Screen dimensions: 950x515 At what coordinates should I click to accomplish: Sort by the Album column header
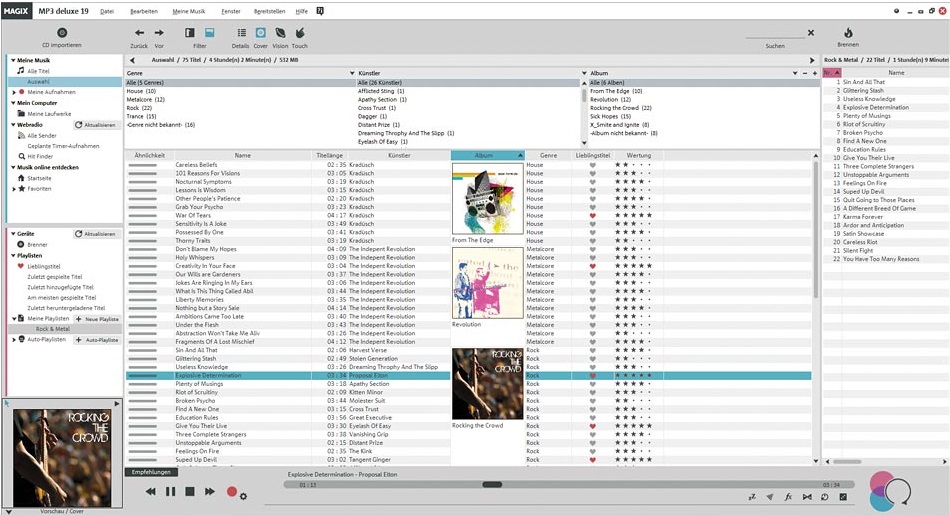tap(487, 156)
